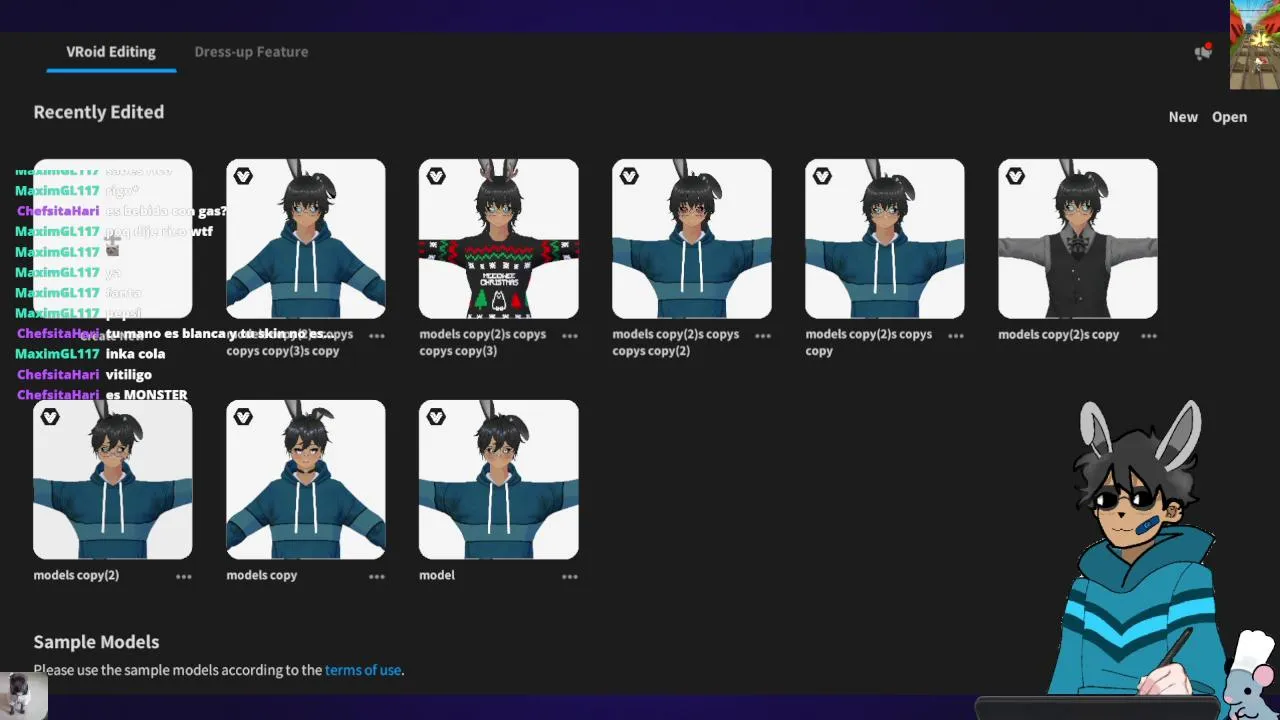Open the Dress-up Feature tab
Image resolution: width=1280 pixels, height=720 pixels.
pyautogui.click(x=251, y=52)
